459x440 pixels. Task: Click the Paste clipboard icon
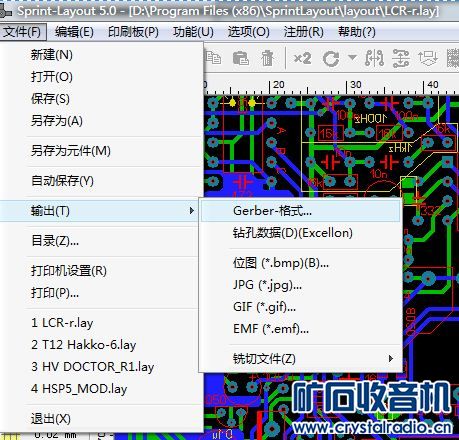point(241,58)
